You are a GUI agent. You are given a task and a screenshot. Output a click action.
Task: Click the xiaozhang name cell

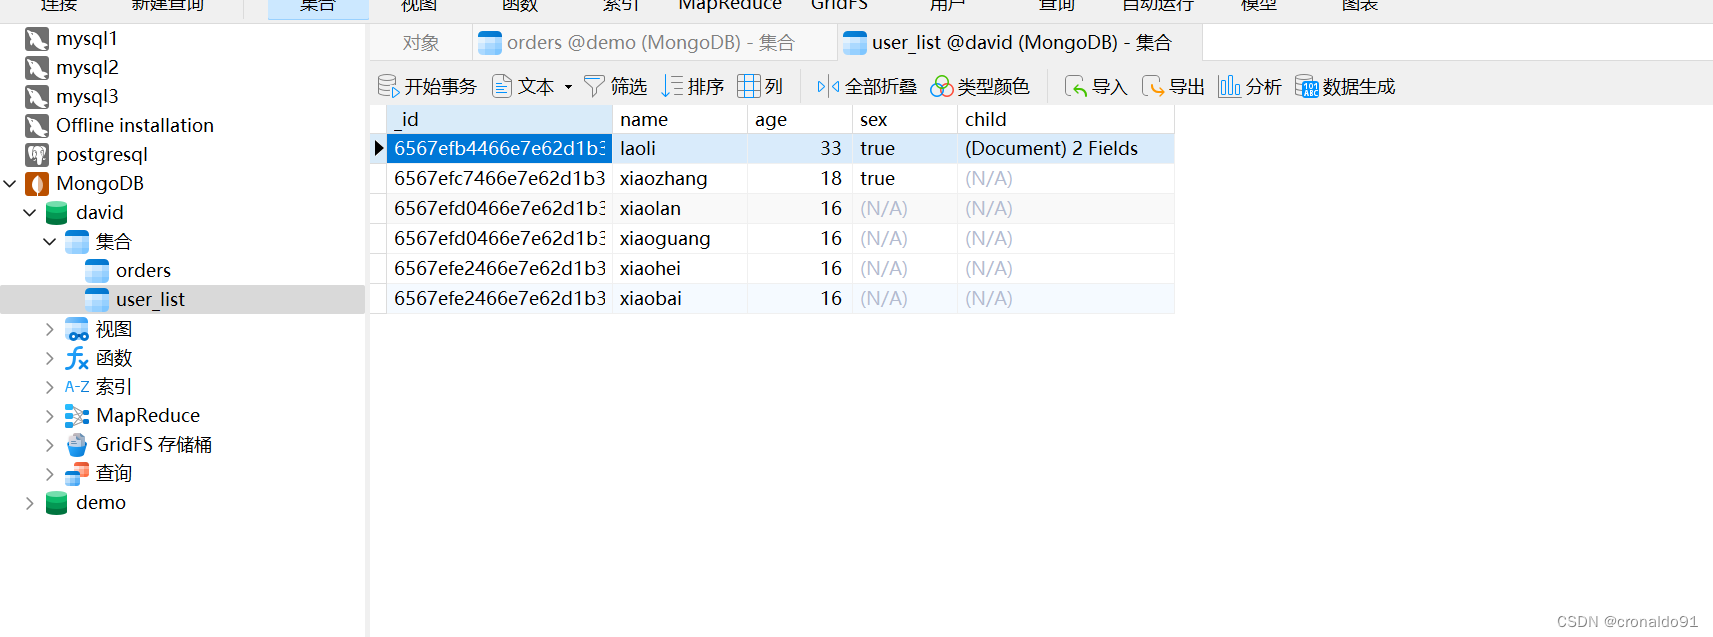point(680,179)
